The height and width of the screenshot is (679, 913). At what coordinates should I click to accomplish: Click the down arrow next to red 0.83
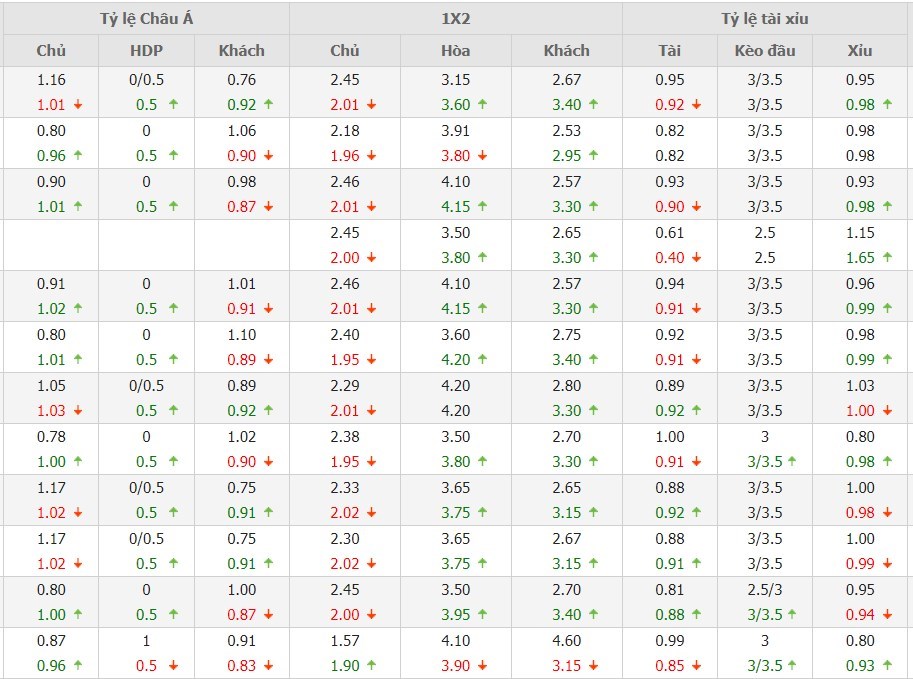tap(268, 667)
